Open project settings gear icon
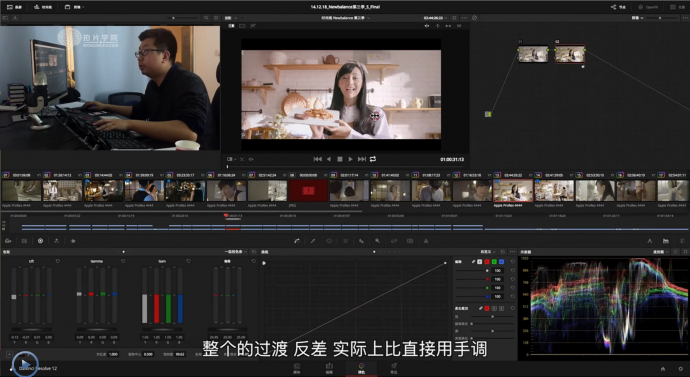The width and height of the screenshot is (690, 377). point(681,369)
